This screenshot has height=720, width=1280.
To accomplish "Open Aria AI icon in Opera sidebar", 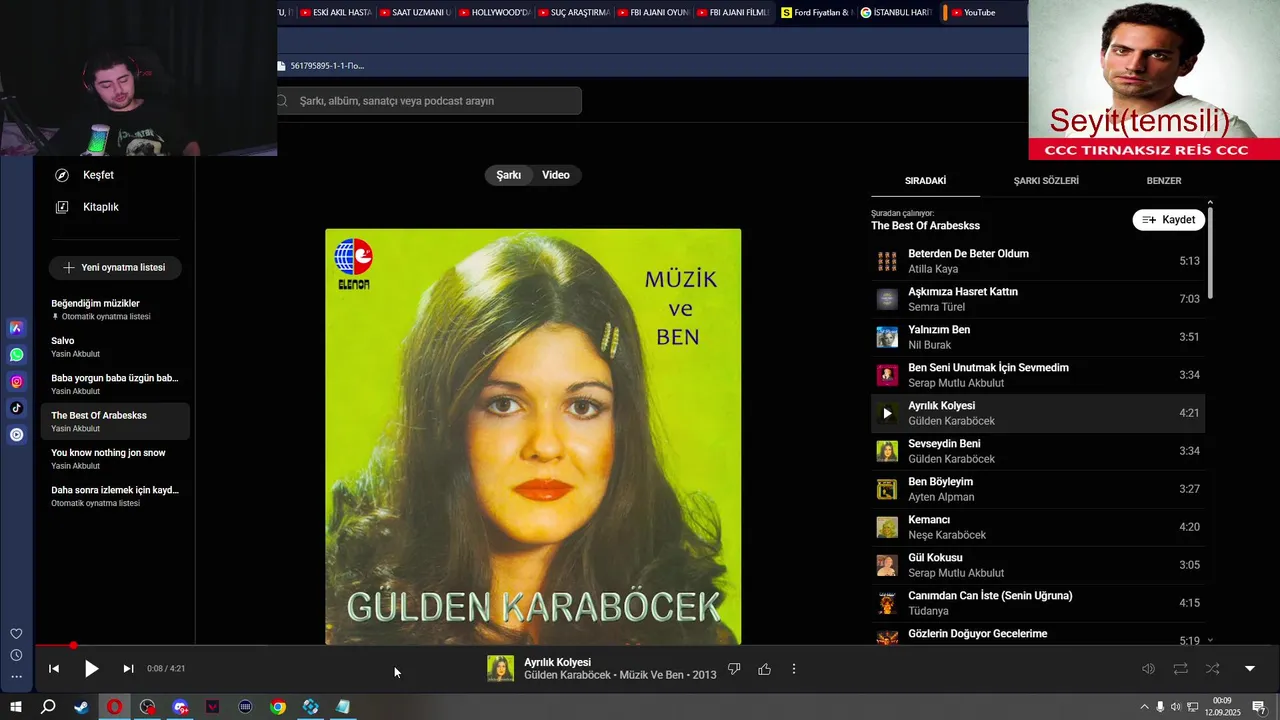I will 16,328.
